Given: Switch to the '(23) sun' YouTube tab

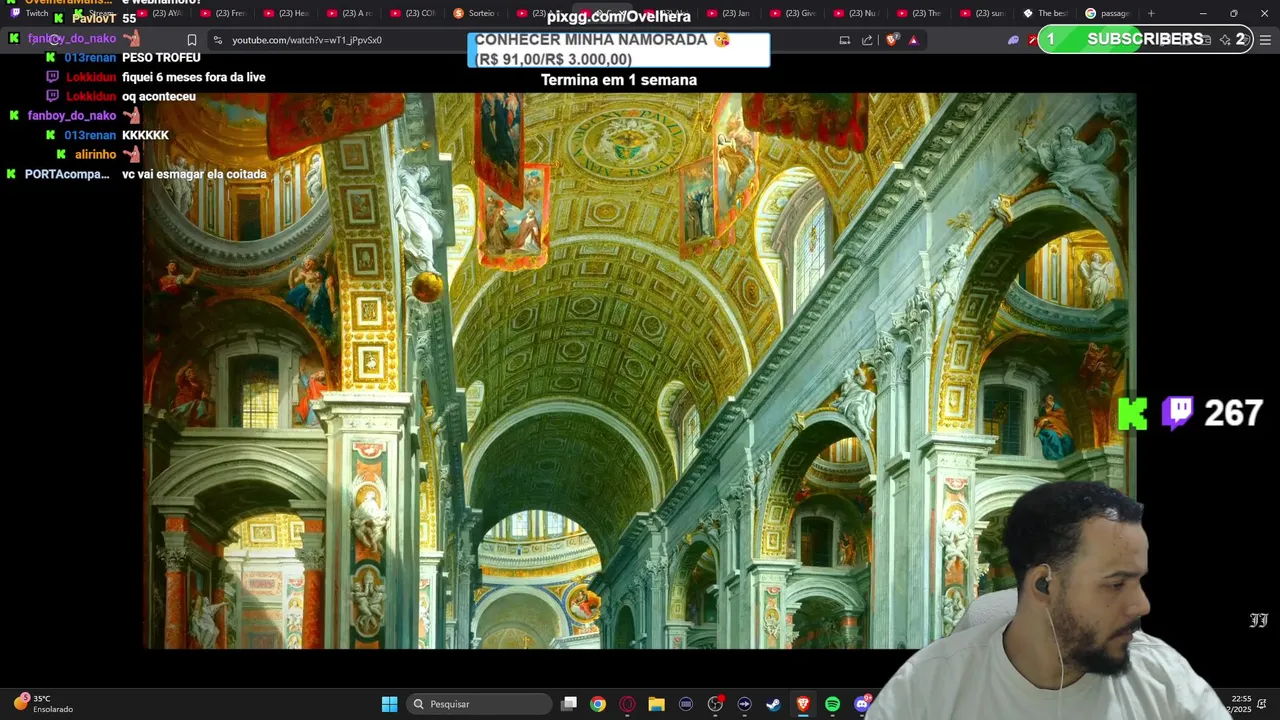Looking at the screenshot, I should click(x=983, y=13).
